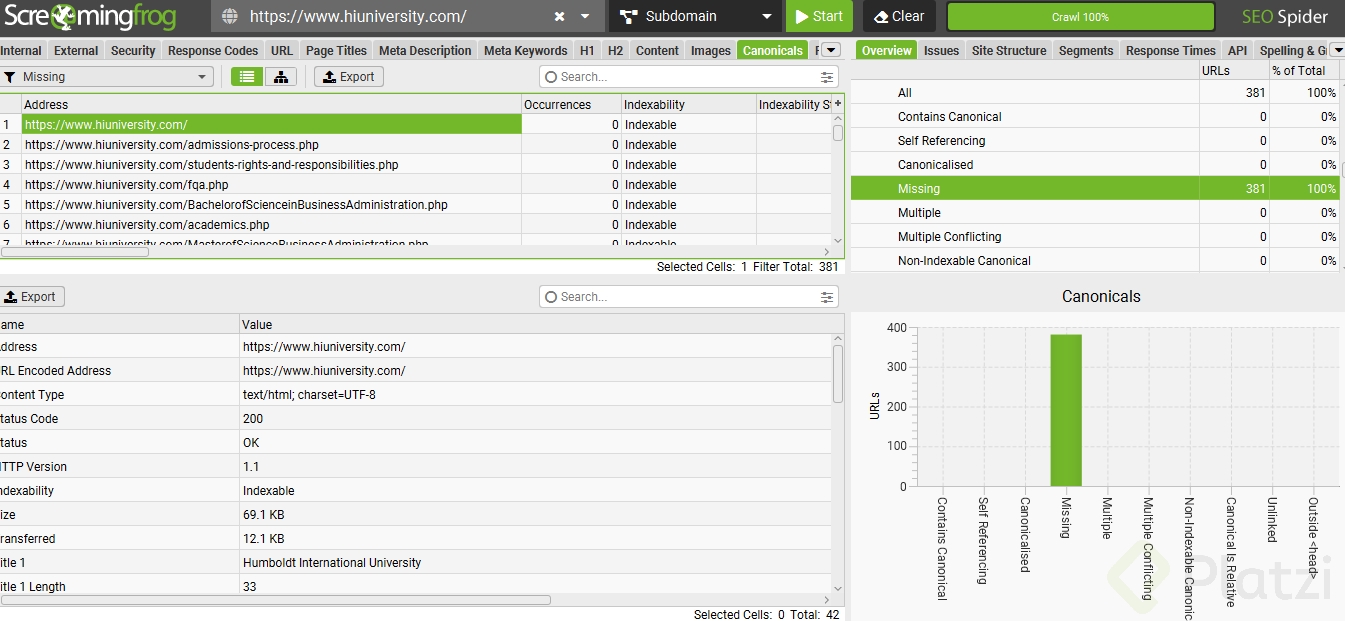Click the globe icon beside the URL
Image resolution: width=1345 pixels, height=621 pixels.
point(230,17)
